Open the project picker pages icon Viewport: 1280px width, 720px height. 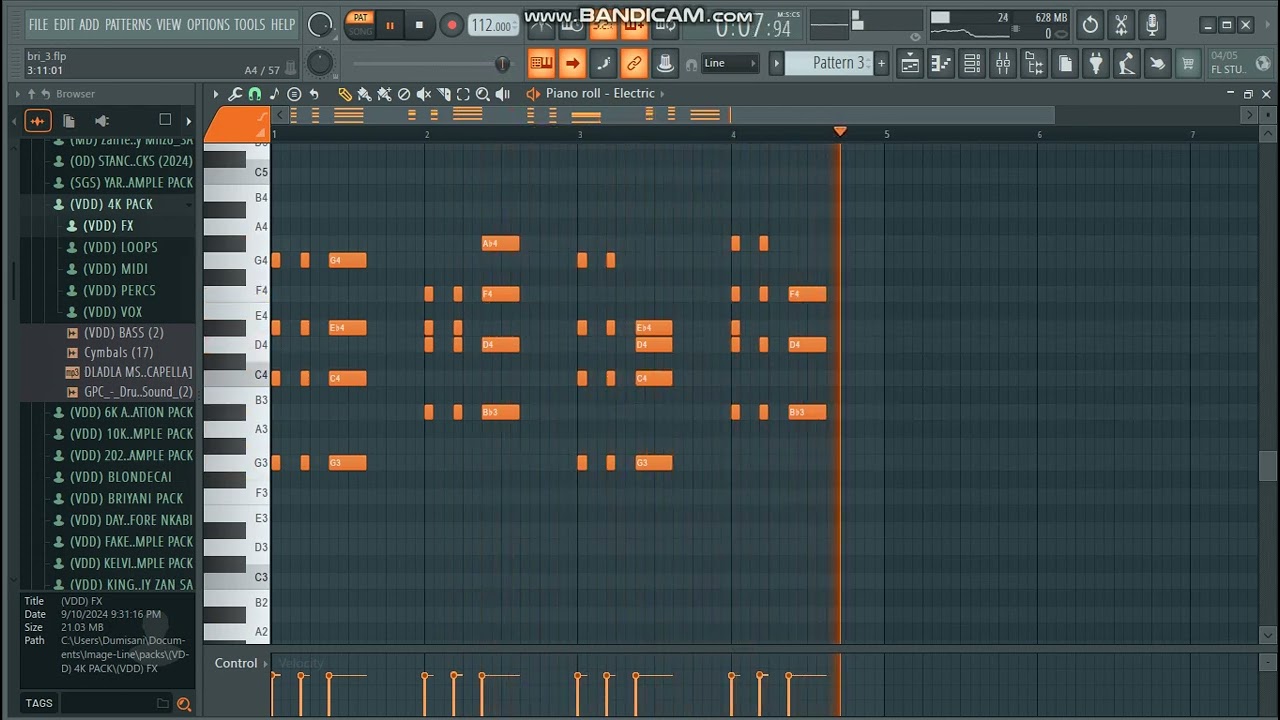click(1065, 64)
